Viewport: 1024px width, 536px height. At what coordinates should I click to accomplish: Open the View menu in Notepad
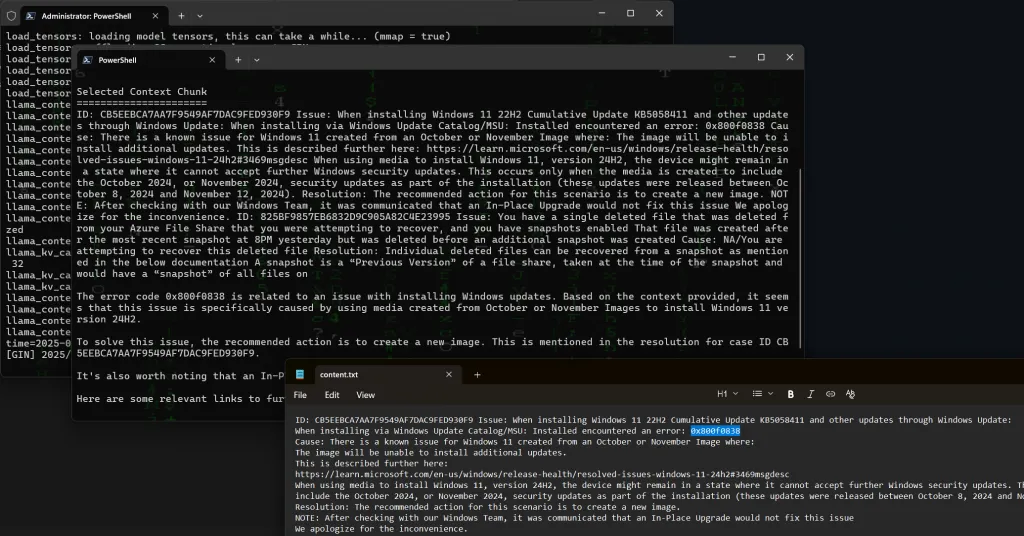tap(366, 395)
